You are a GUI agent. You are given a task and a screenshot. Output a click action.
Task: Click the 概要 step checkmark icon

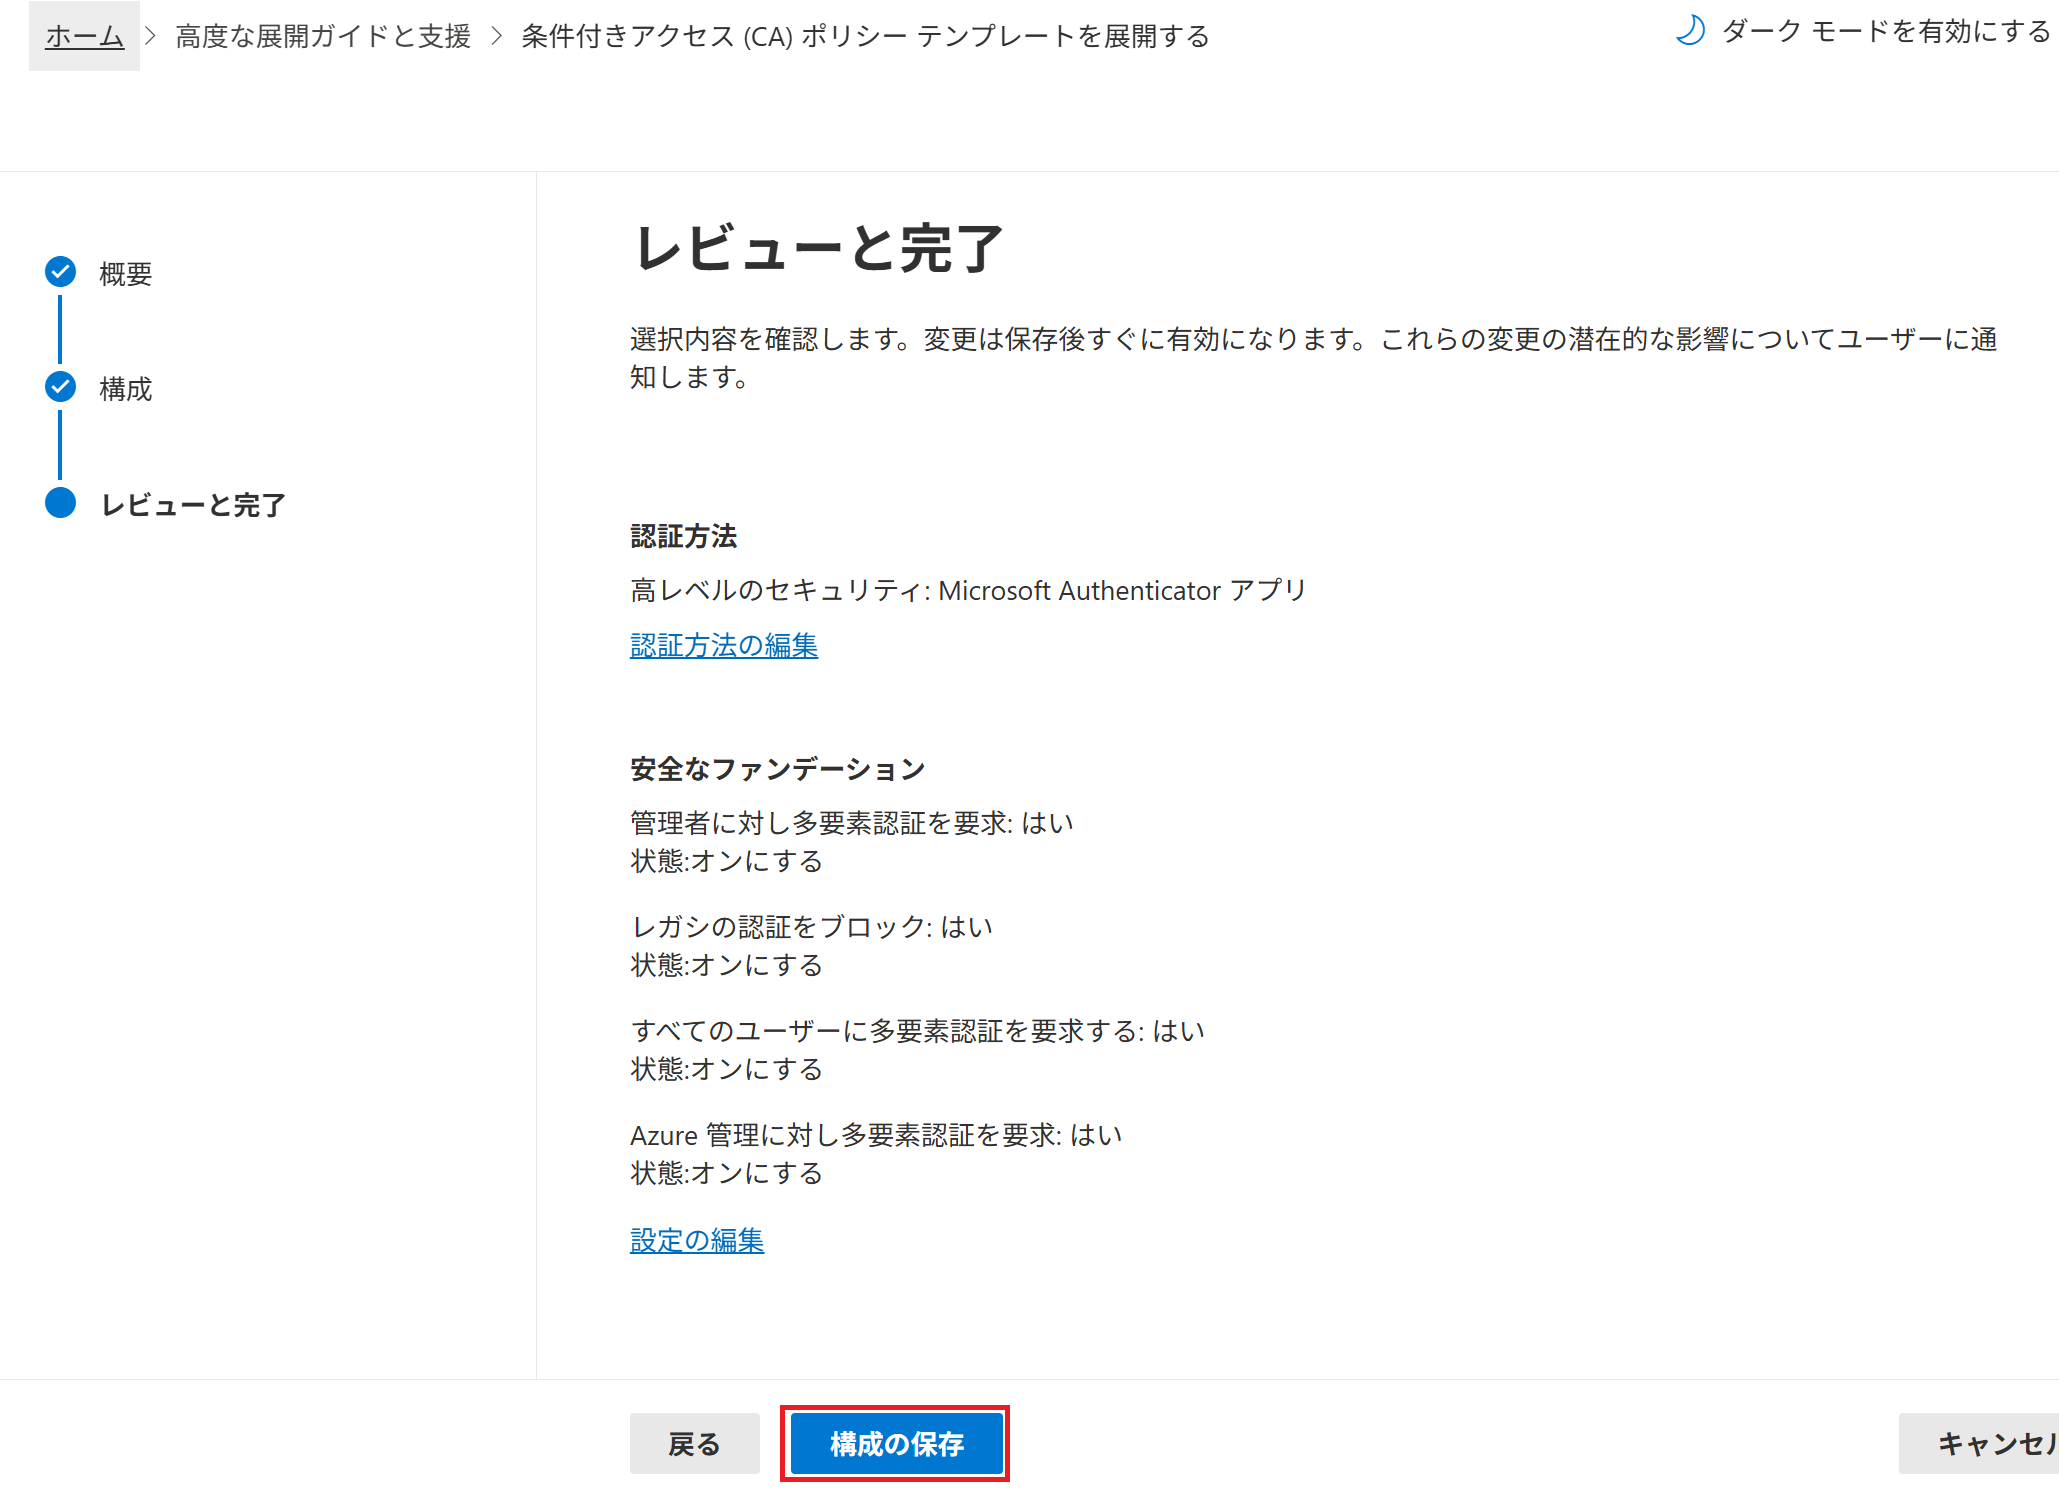click(x=61, y=272)
